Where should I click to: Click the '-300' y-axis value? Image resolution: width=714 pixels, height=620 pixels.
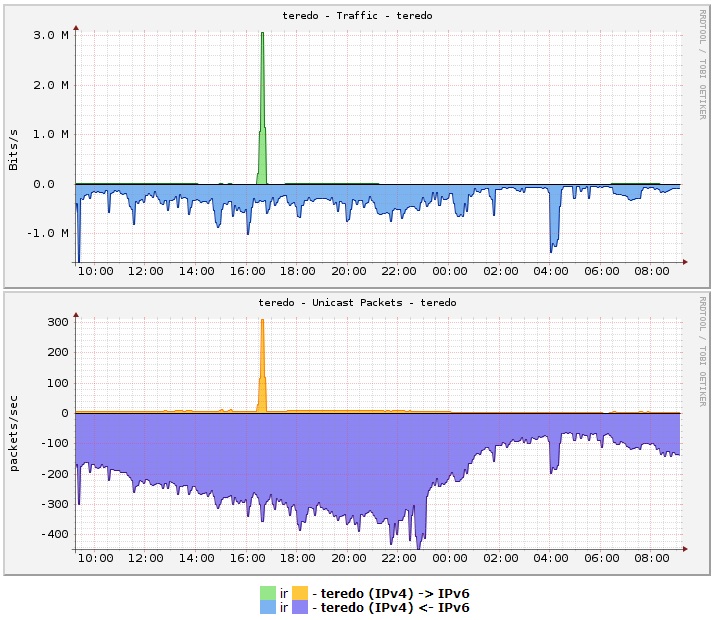[x=55, y=504]
